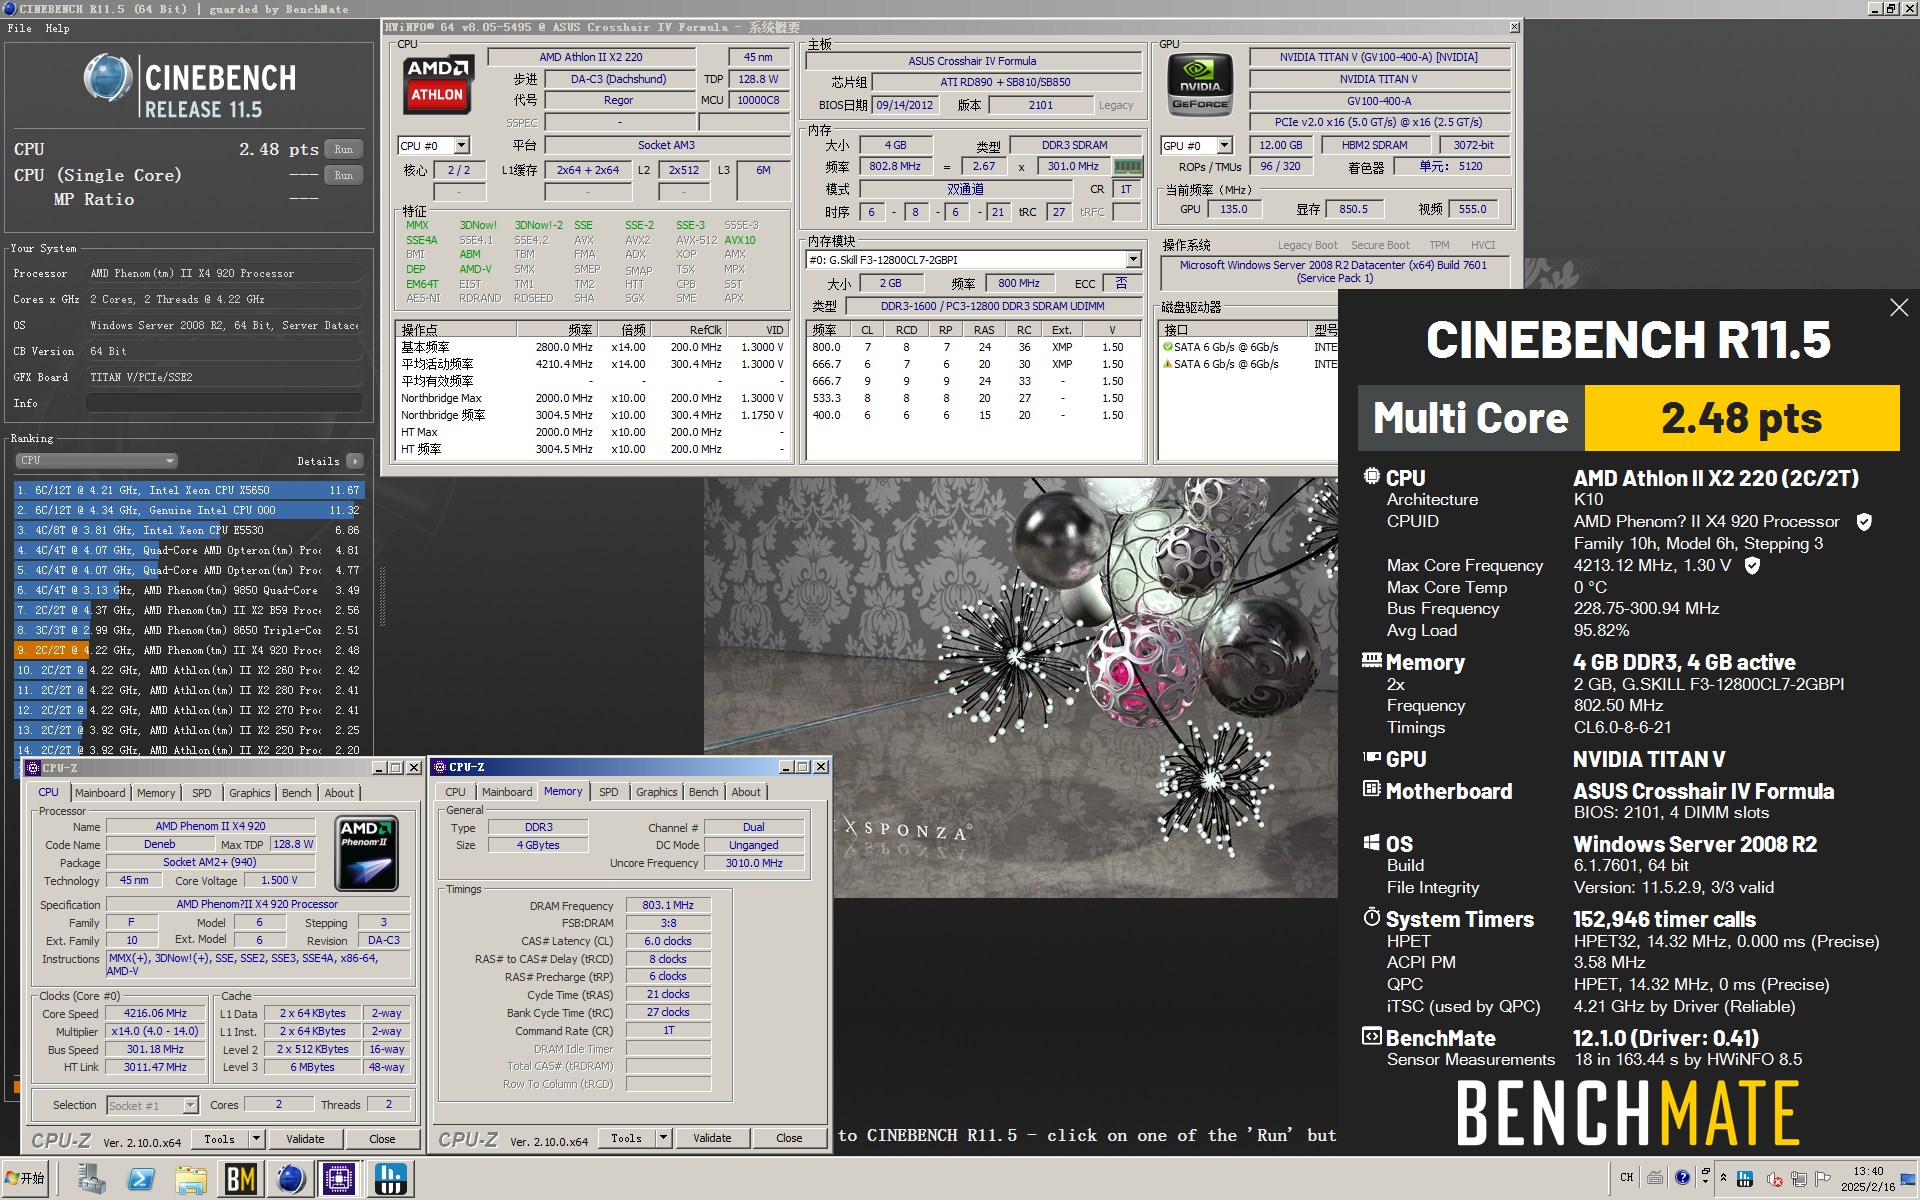Open the GPU #0 selector dropdown in HWiNFO
This screenshot has width=1920, height=1200.
pyautogui.click(x=1225, y=146)
